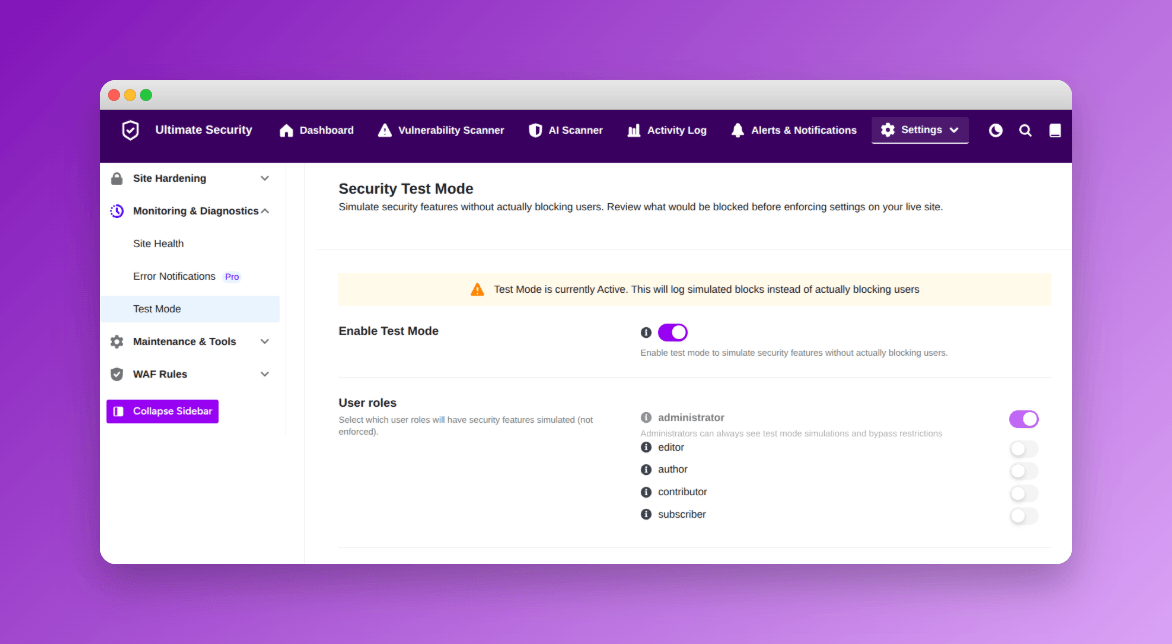Click the Ultimate Security brand name
Image resolution: width=1172 pixels, height=644 pixels.
point(203,130)
